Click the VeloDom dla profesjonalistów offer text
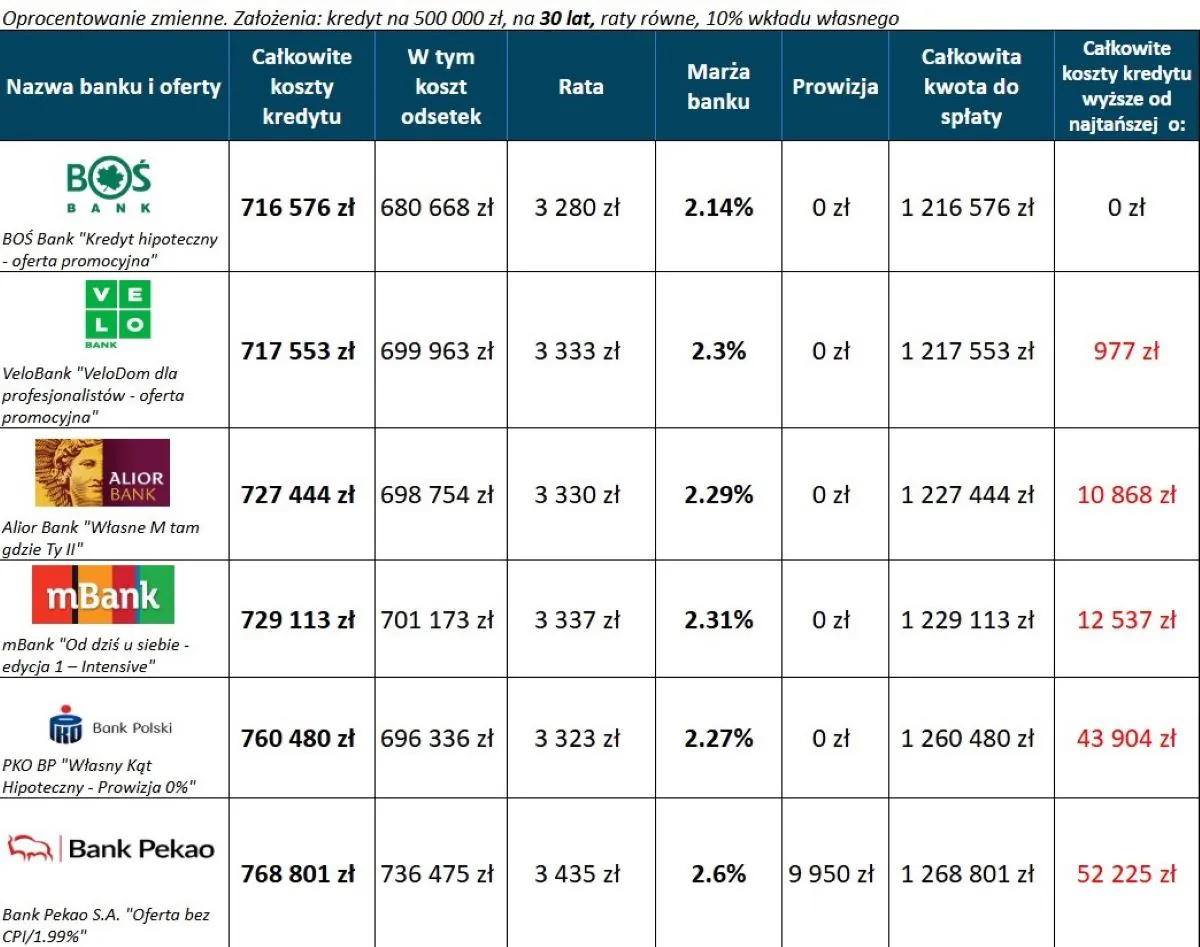Image resolution: width=1200 pixels, height=947 pixels. 93,394
